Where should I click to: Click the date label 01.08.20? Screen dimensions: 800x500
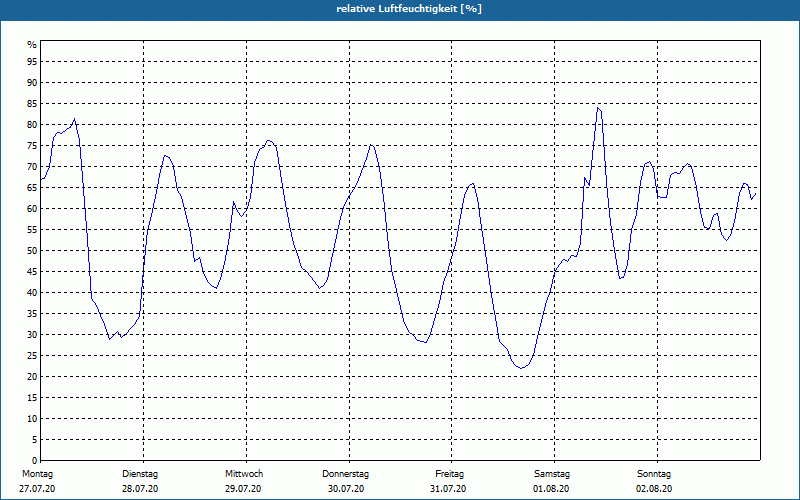(x=551, y=489)
